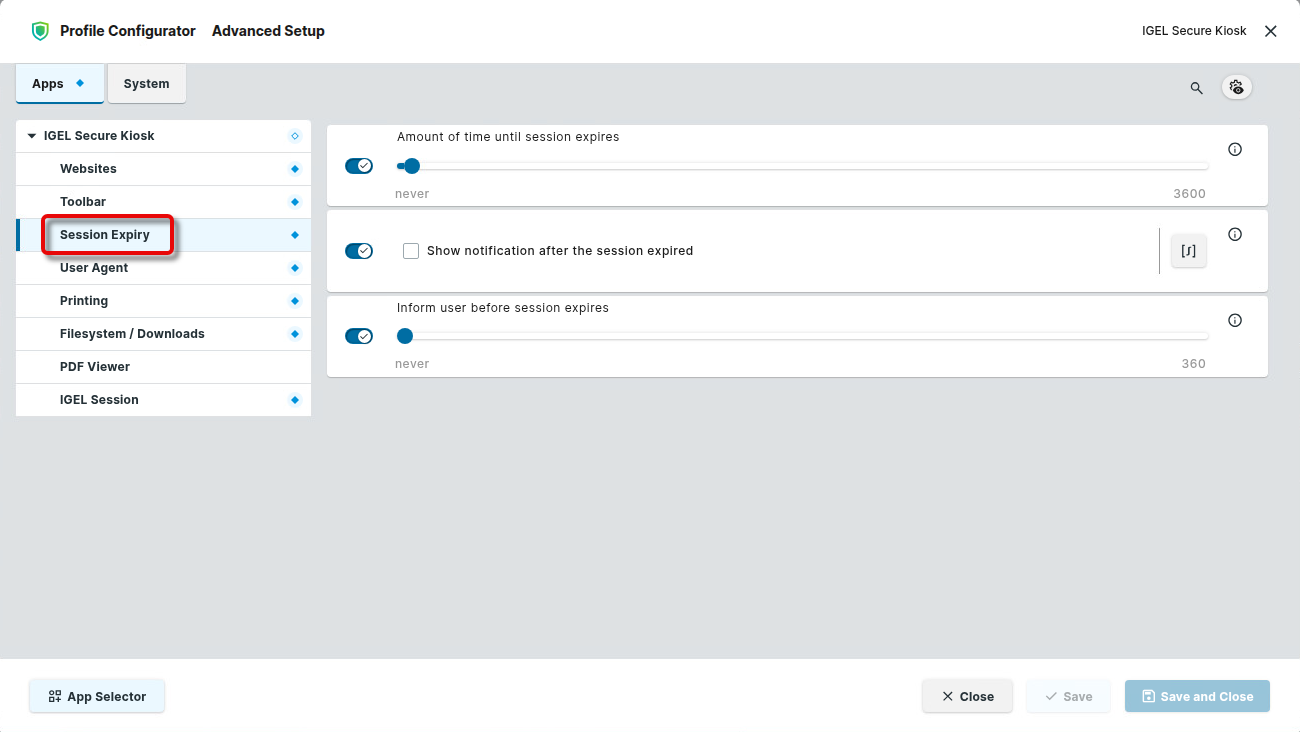This screenshot has height=732, width=1300.
Task: Click blue diamond indicator beside Websites
Action: (x=294, y=169)
